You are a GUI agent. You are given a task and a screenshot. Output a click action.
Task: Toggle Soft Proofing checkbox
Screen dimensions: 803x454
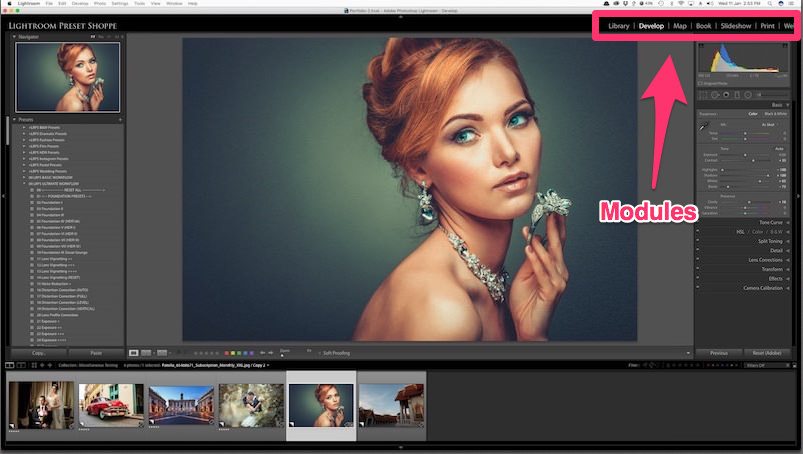click(x=320, y=353)
